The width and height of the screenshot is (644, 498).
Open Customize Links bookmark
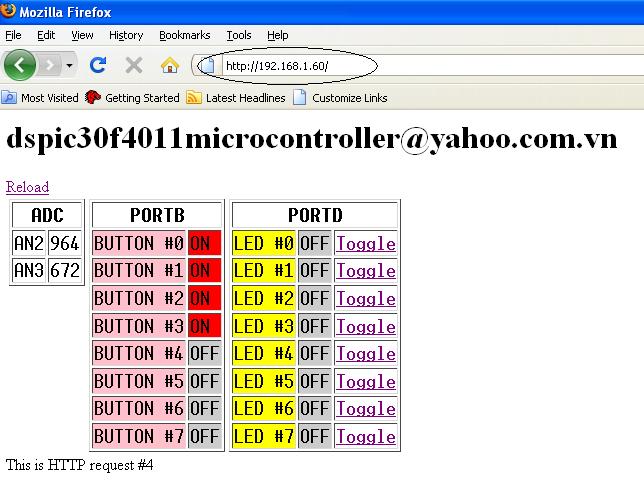pos(340,98)
